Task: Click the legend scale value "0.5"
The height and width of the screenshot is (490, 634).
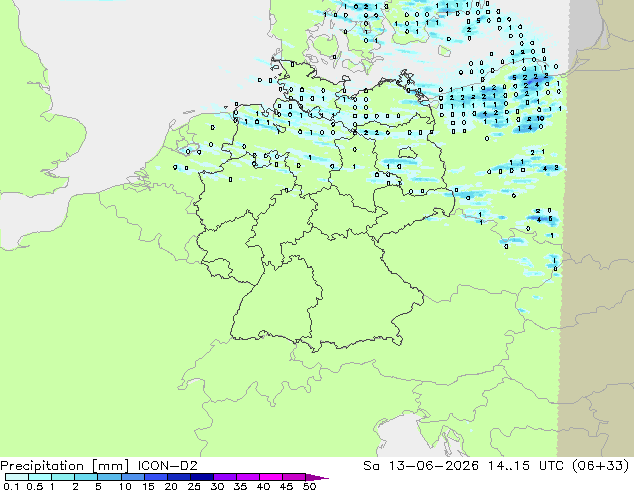Action: [35, 486]
